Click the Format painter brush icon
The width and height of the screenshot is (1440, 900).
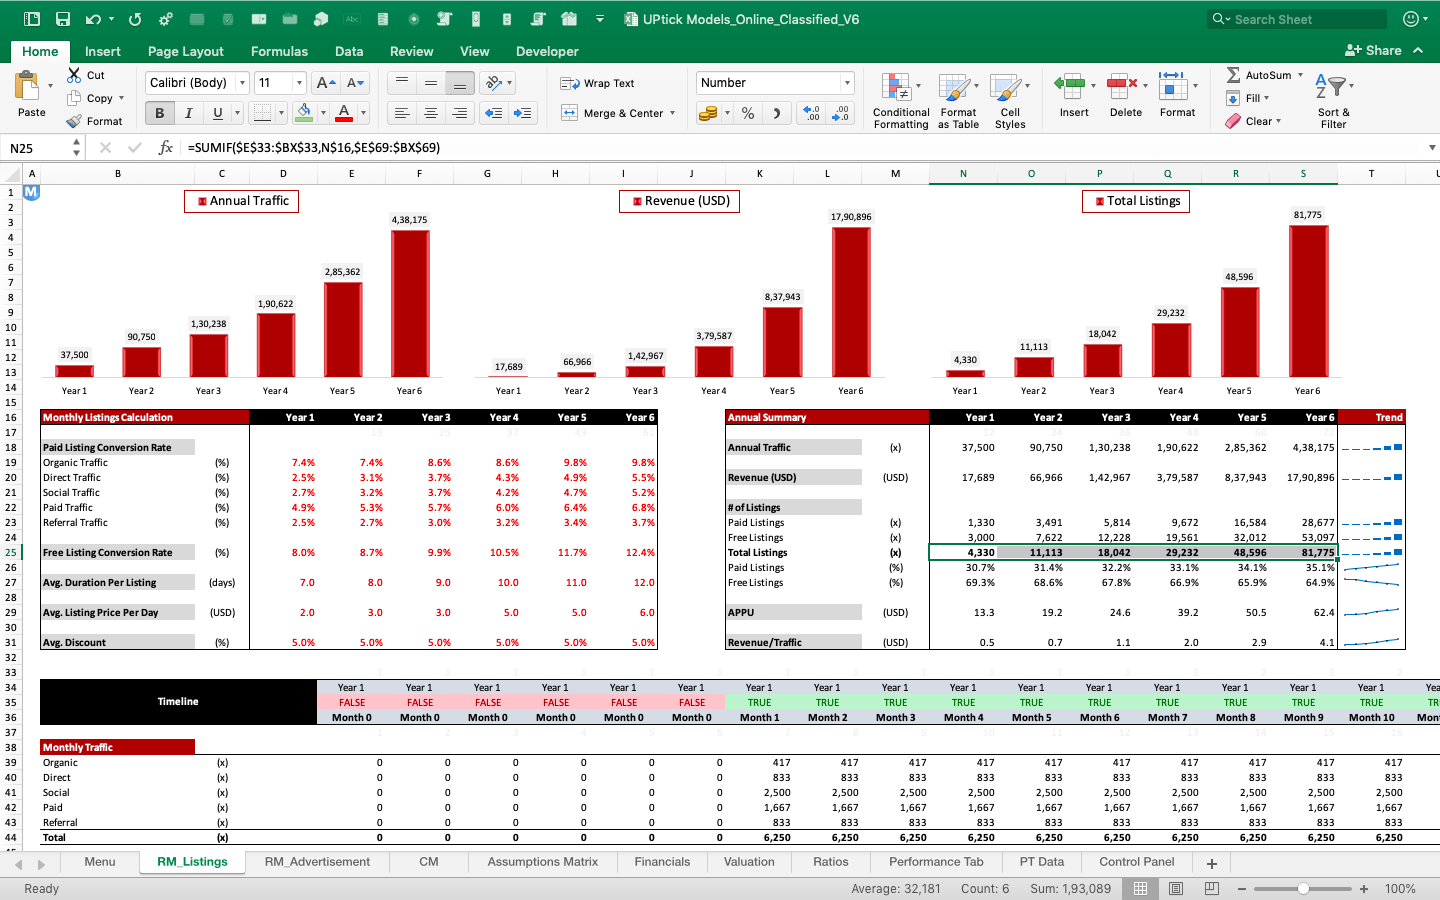point(74,121)
